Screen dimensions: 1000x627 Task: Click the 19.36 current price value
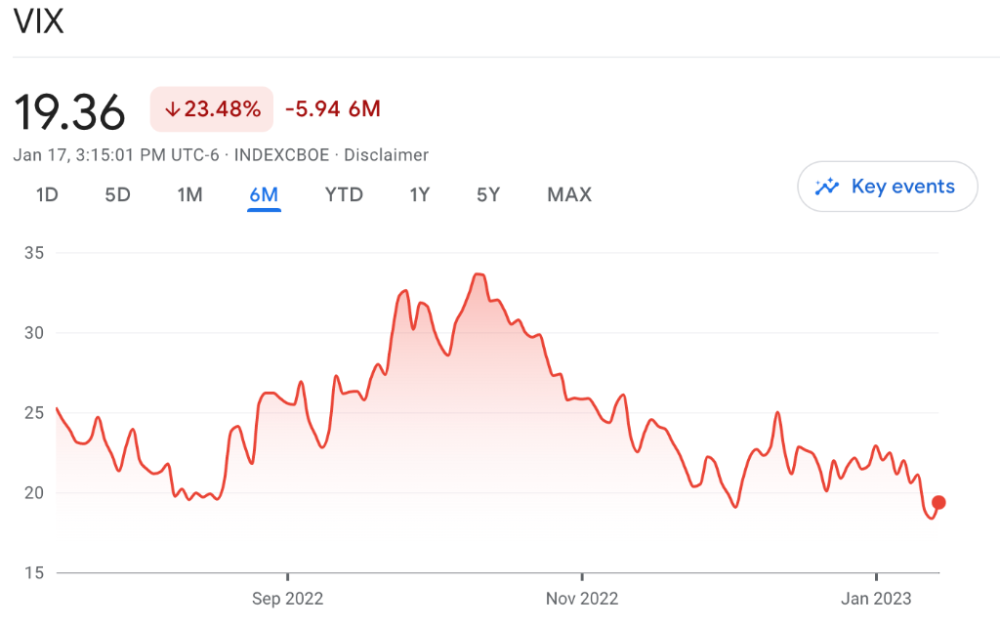point(70,111)
